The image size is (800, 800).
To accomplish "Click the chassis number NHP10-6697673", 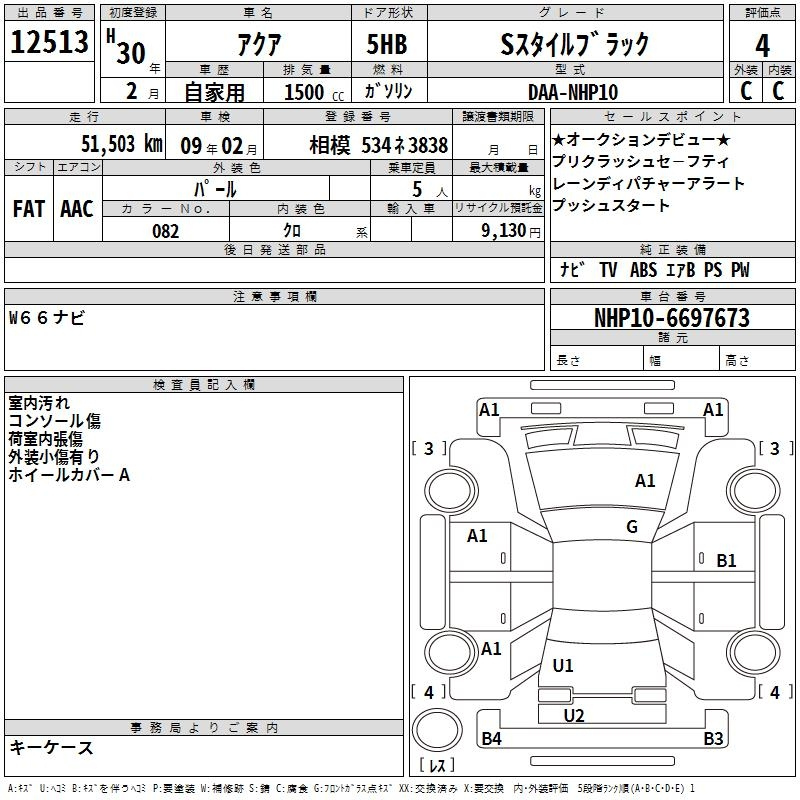I will click(671, 318).
